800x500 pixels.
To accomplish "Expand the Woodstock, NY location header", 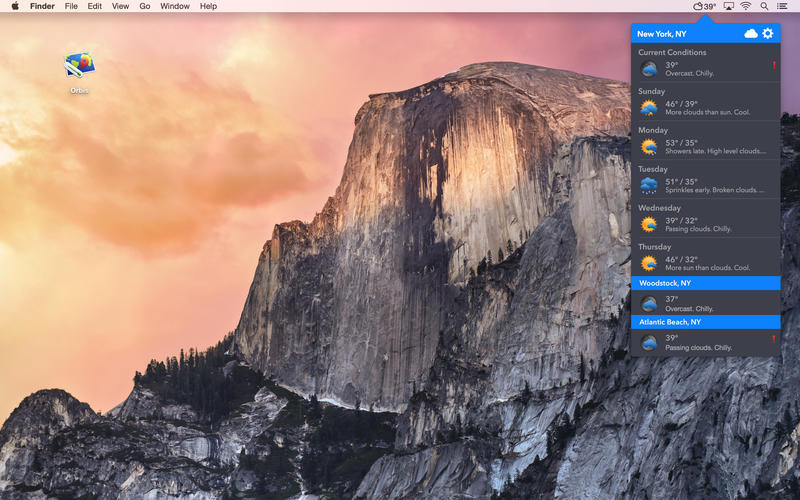I will 705,283.
